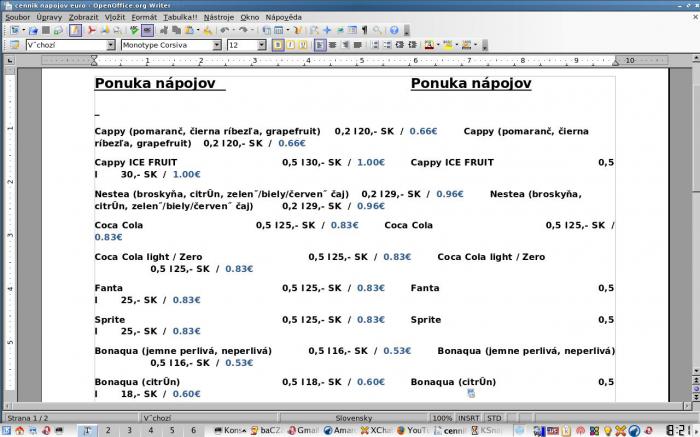Open the Zobrazit menu
Viewport: 700px width, 437px height.
tap(83, 17)
